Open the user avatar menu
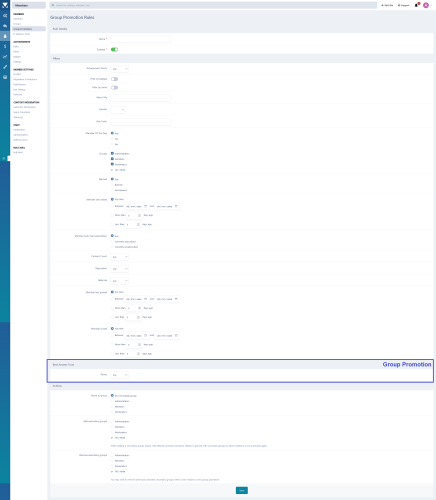The height and width of the screenshot is (500, 436). point(426,5)
